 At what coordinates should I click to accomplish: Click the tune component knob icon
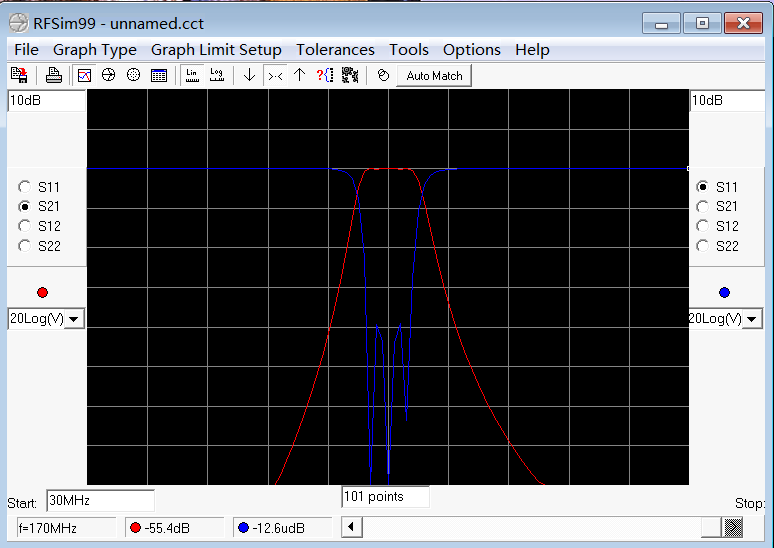383,75
